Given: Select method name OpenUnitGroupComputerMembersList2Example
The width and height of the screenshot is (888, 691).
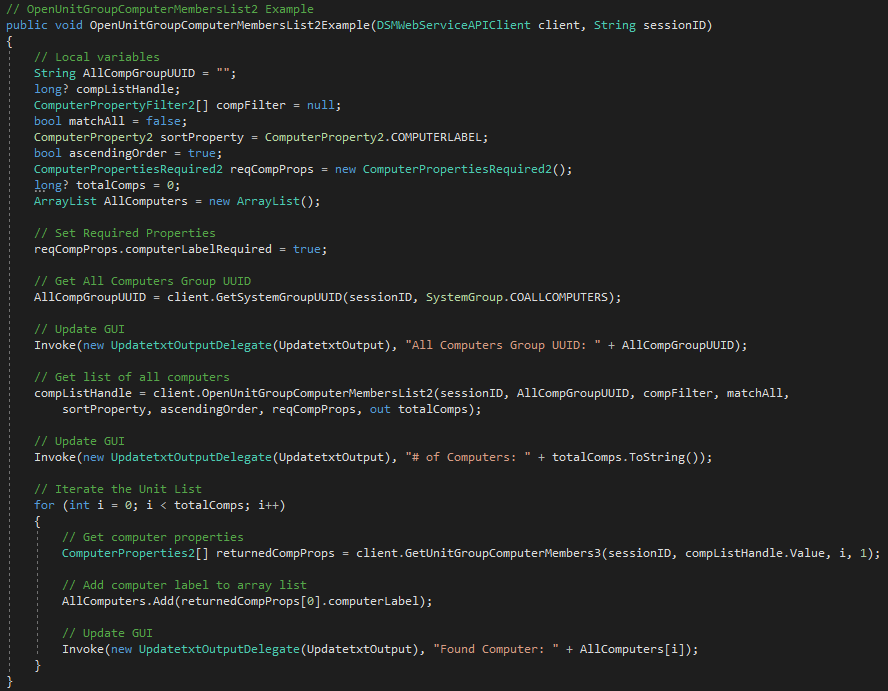Looking at the screenshot, I should pyautogui.click(x=229, y=25).
